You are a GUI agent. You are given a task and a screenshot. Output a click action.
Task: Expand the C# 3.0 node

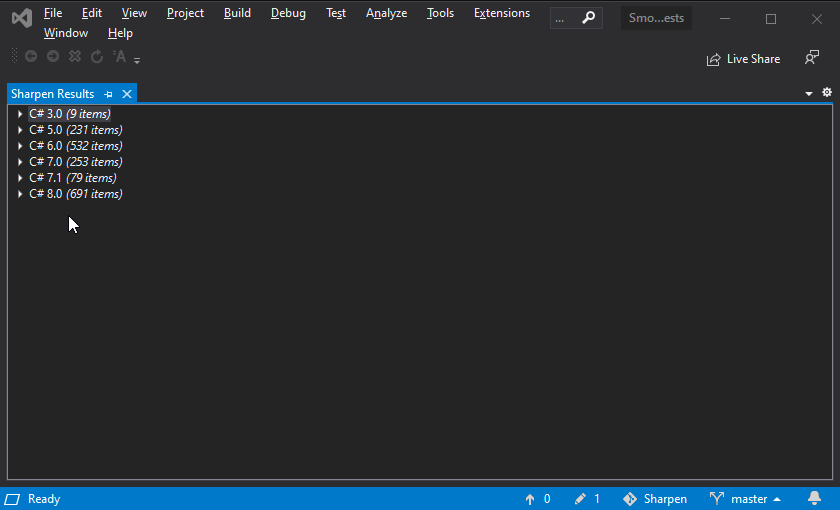pyautogui.click(x=20, y=114)
